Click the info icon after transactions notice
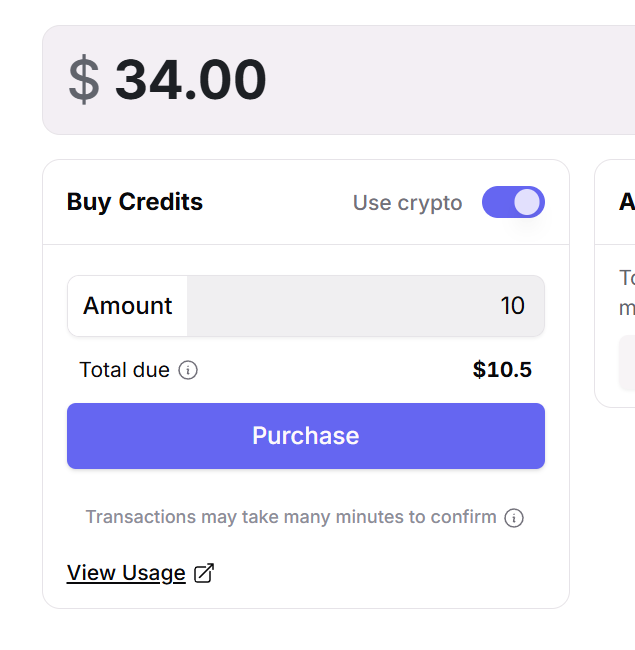The image size is (635, 650). point(514,517)
